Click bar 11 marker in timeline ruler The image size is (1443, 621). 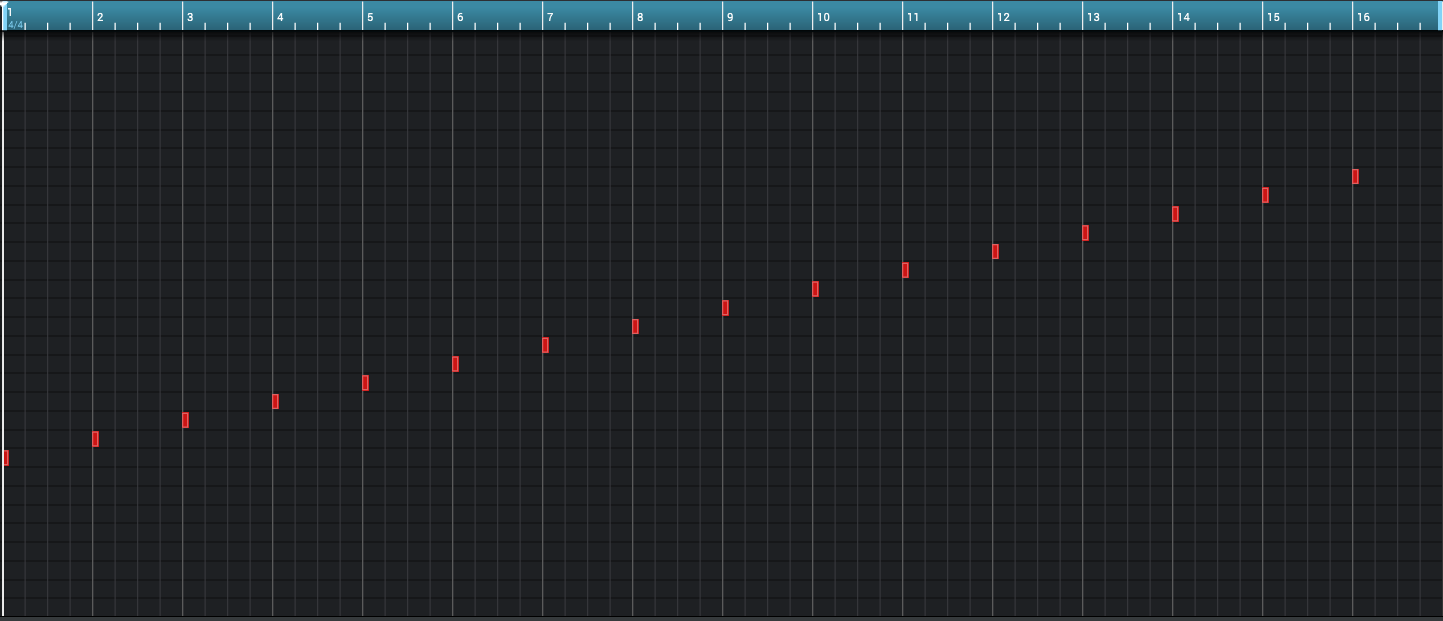point(913,17)
